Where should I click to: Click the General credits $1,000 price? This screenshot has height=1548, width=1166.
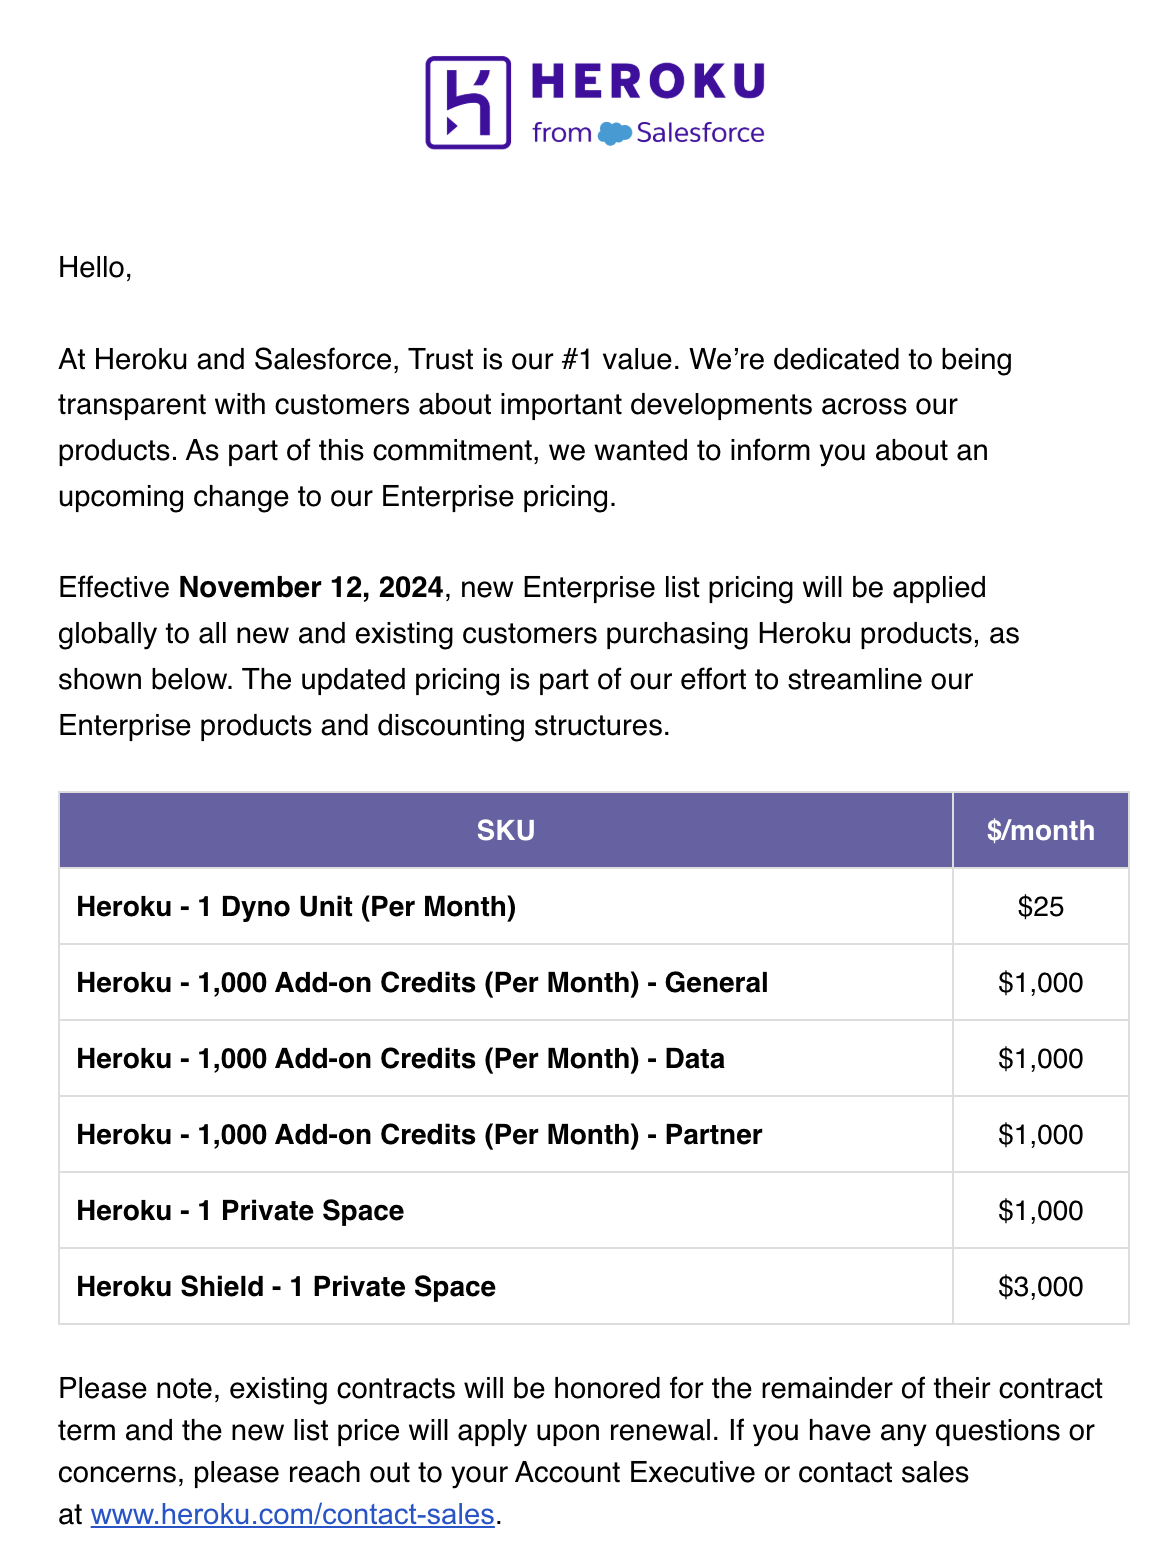1040,982
